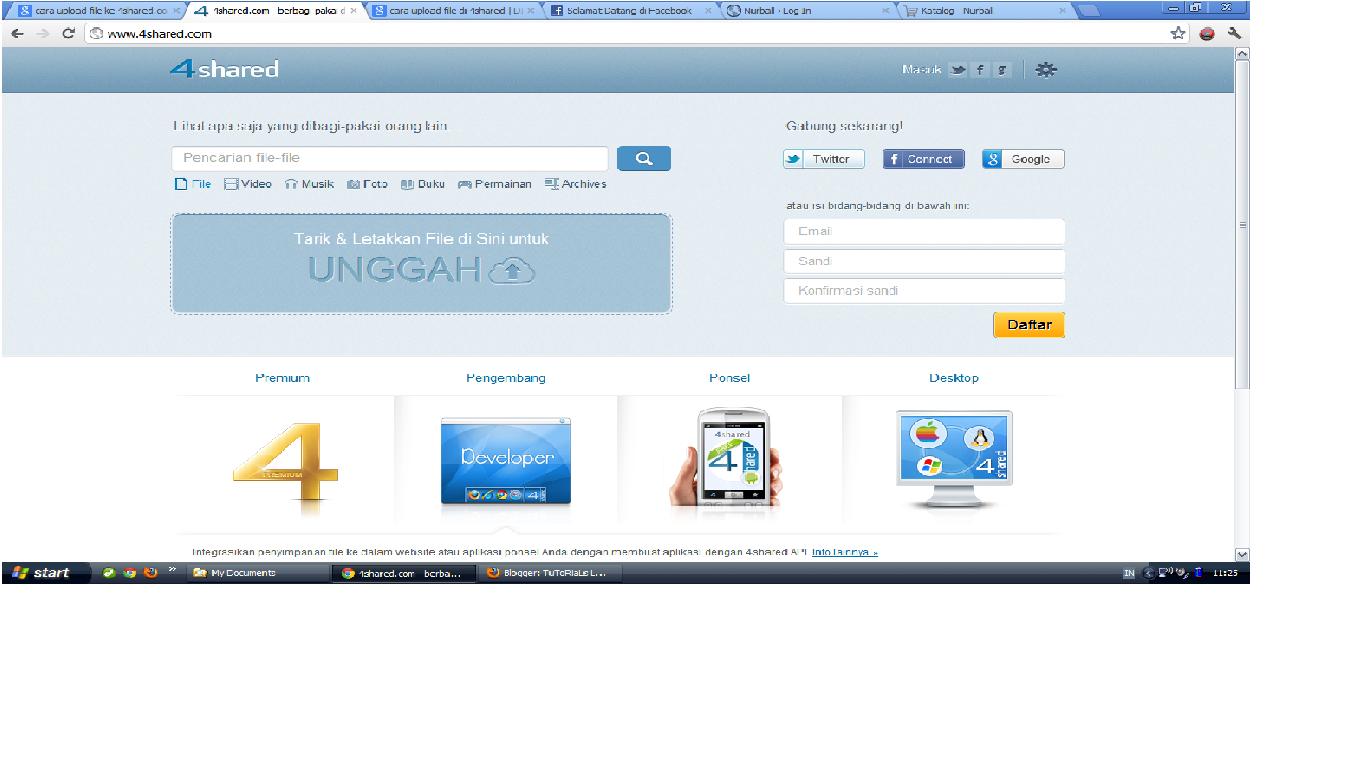Filter search by Archives type
This screenshot has width=1366, height=768.
click(x=575, y=184)
